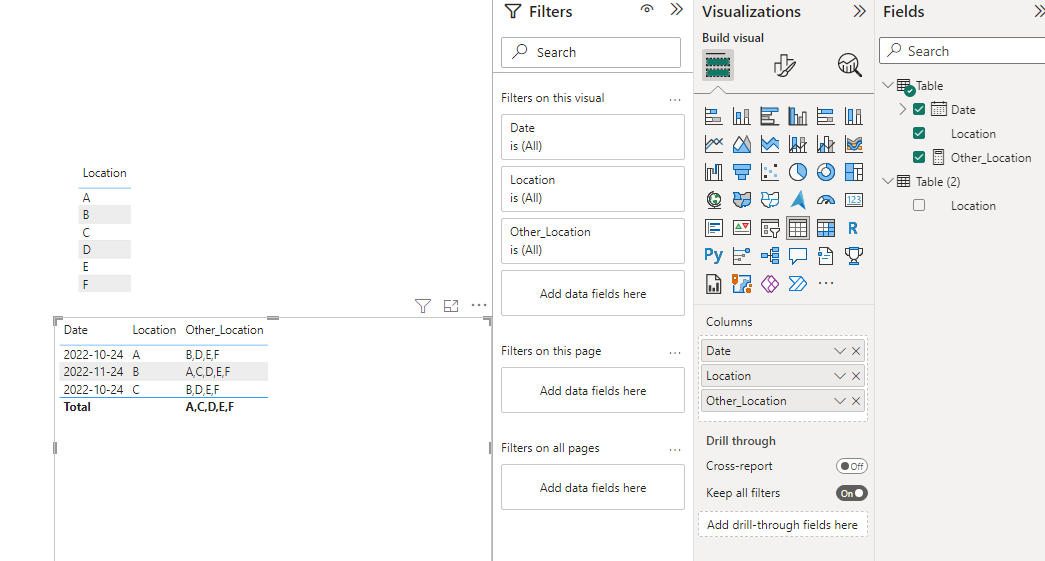1045x561 pixels.
Task: Select the trophy goals visual
Action: pyautogui.click(x=853, y=255)
